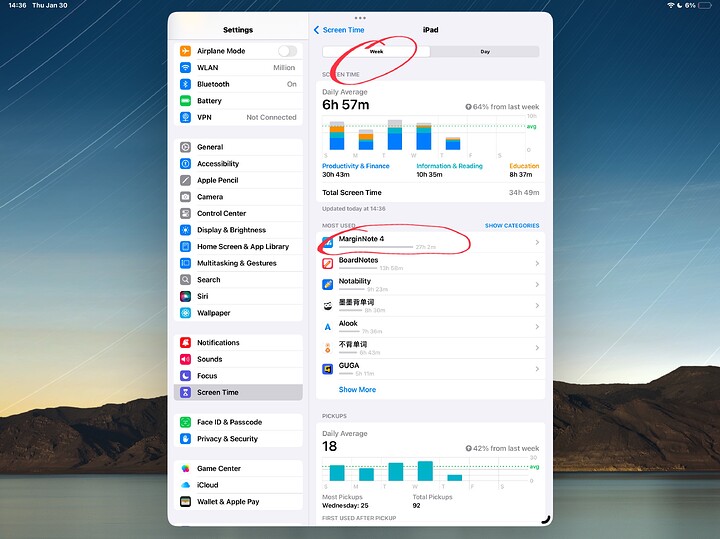This screenshot has height=539, width=720.
Task: Tap the three-dot multitasking handle
Action: coord(360,18)
